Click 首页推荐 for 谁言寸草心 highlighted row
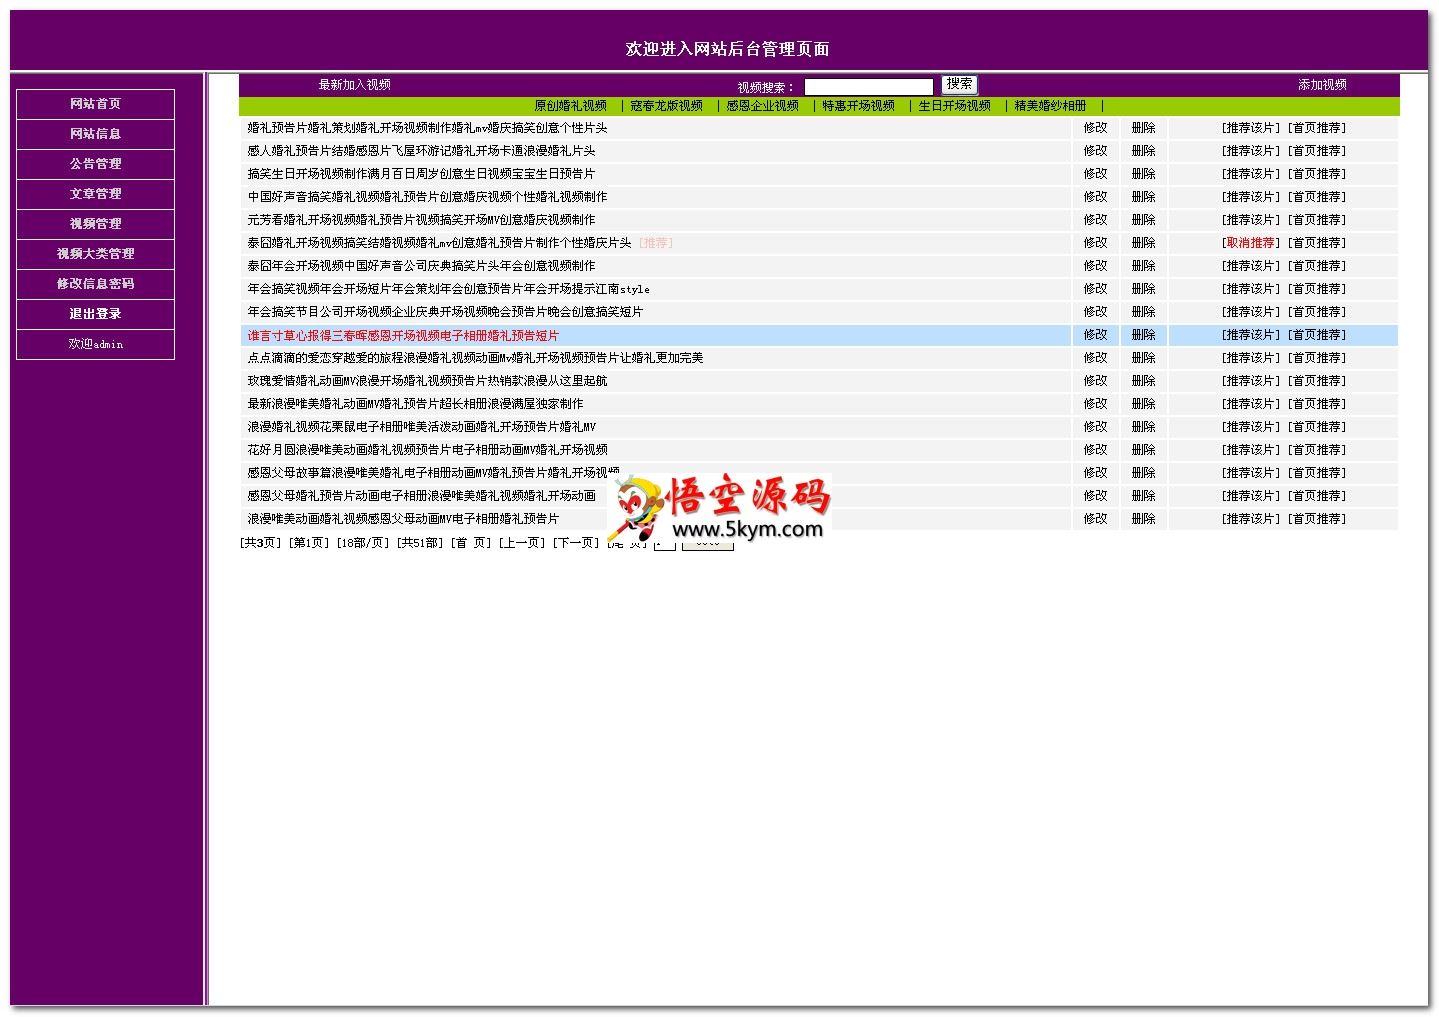1439x1017 pixels. pos(1317,335)
